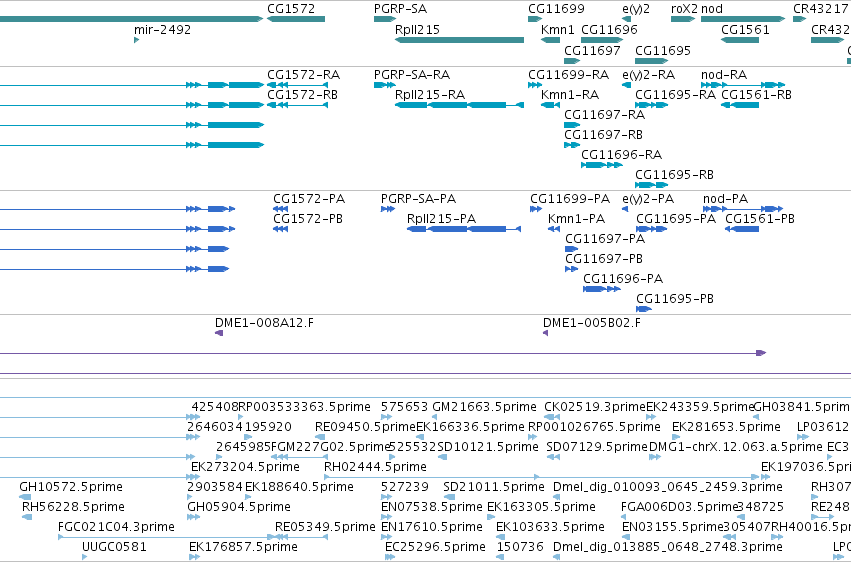
Task: Click the EK188640.5prime EST label
Action: pyautogui.click(x=299, y=487)
